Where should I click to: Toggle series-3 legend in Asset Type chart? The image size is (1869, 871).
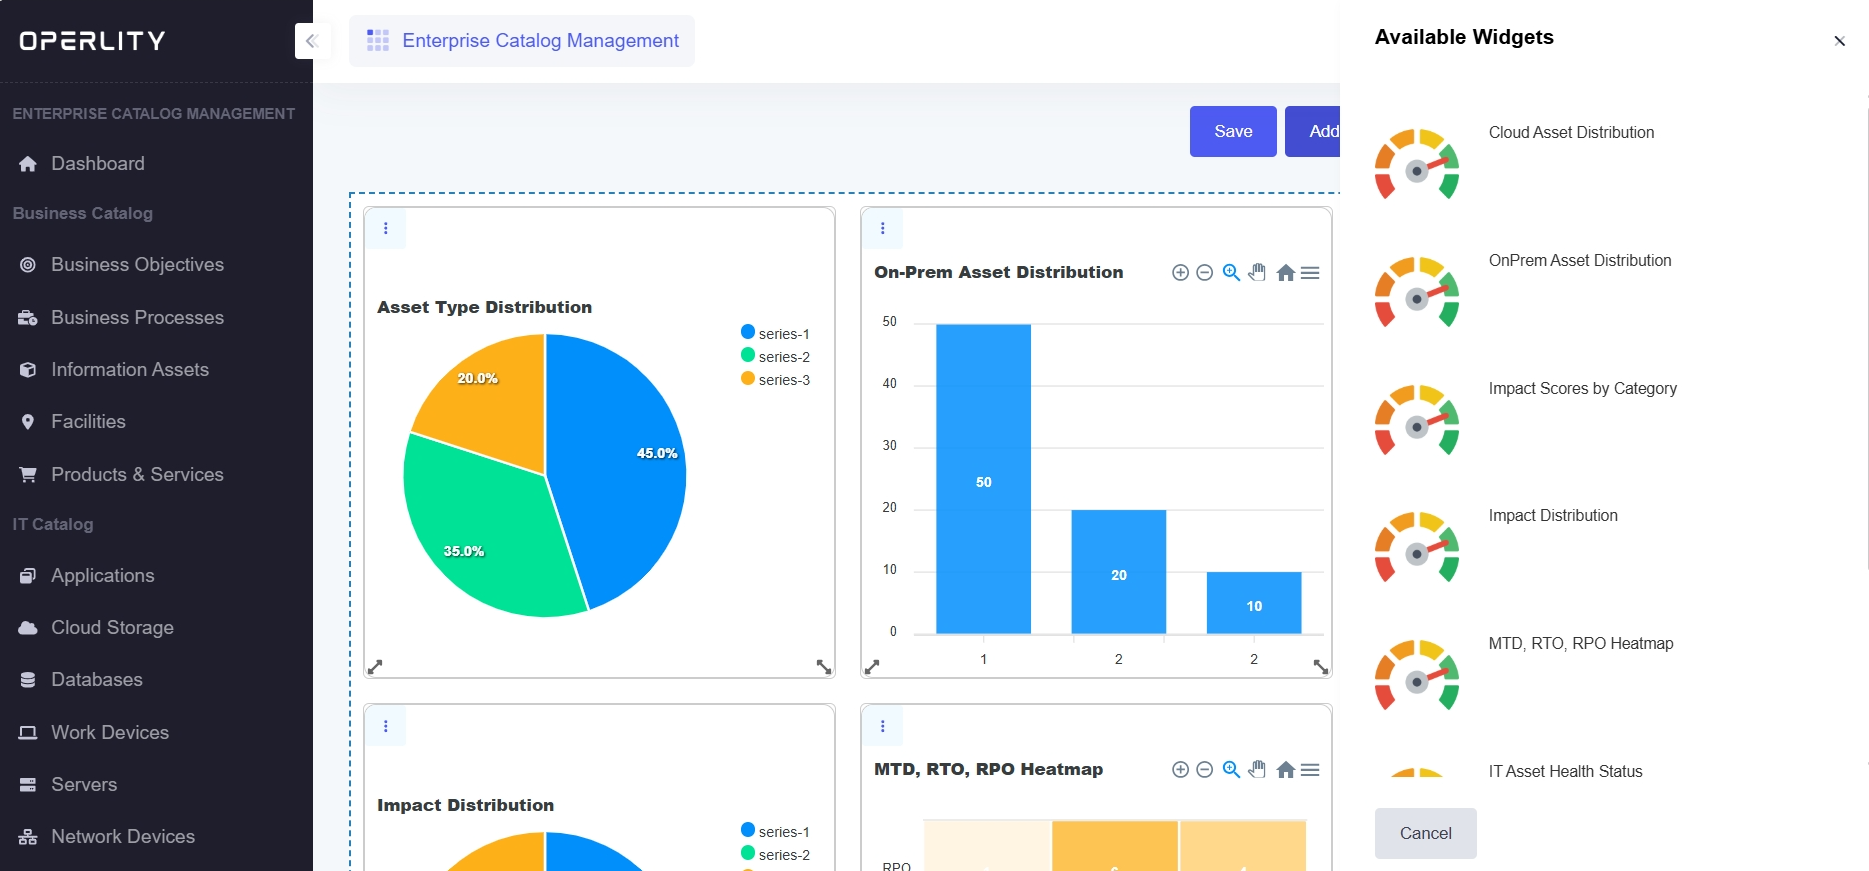coord(776,380)
